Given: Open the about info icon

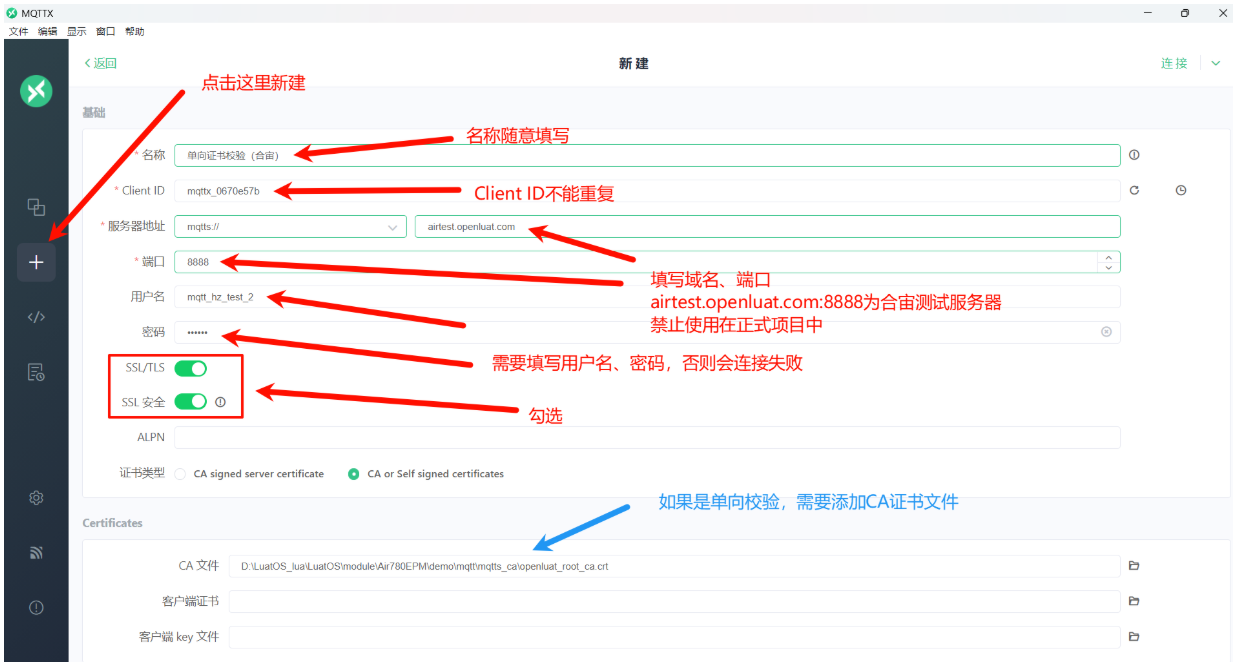Looking at the screenshot, I should click(x=36, y=607).
